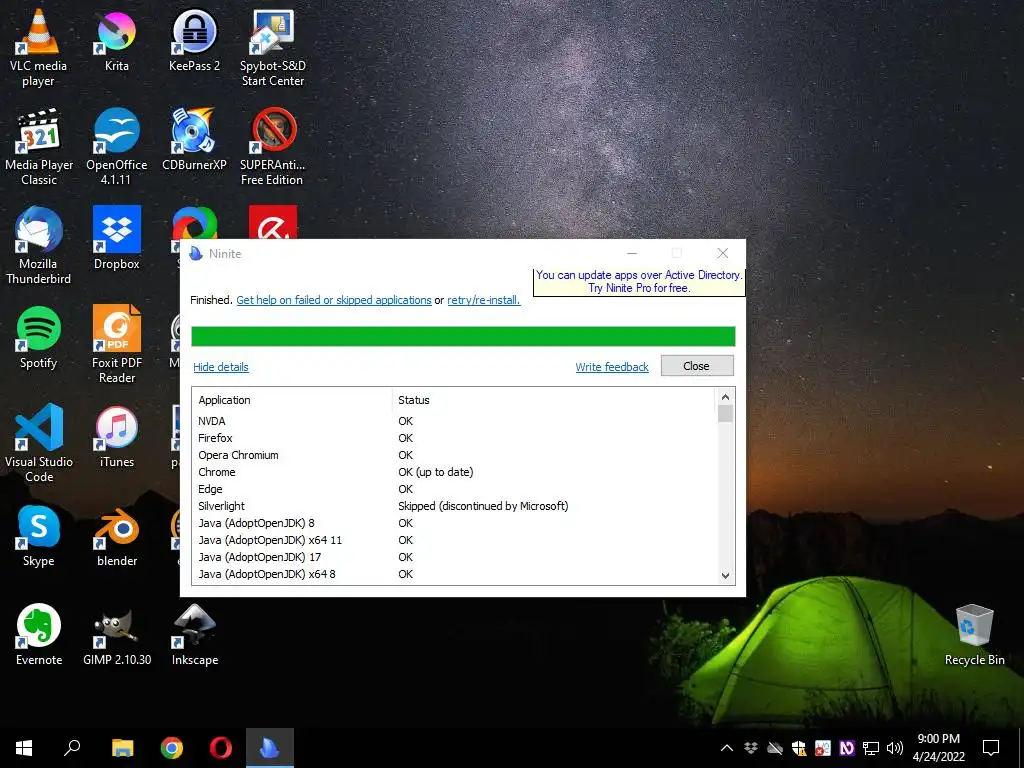Select Java (AdoptOpenJDK) x64 8 row
Screen dimensions: 1024x768
[x=454, y=574]
